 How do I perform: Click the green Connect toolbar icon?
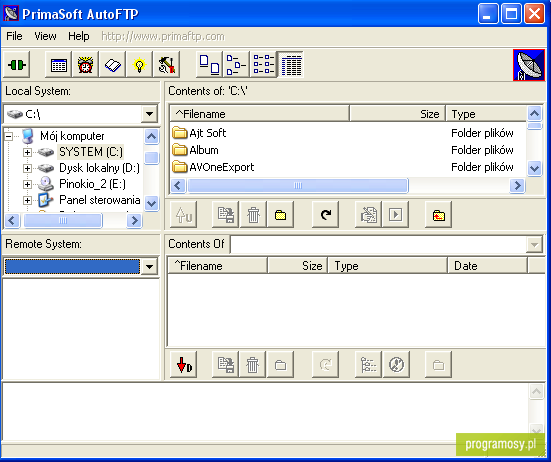coord(17,65)
